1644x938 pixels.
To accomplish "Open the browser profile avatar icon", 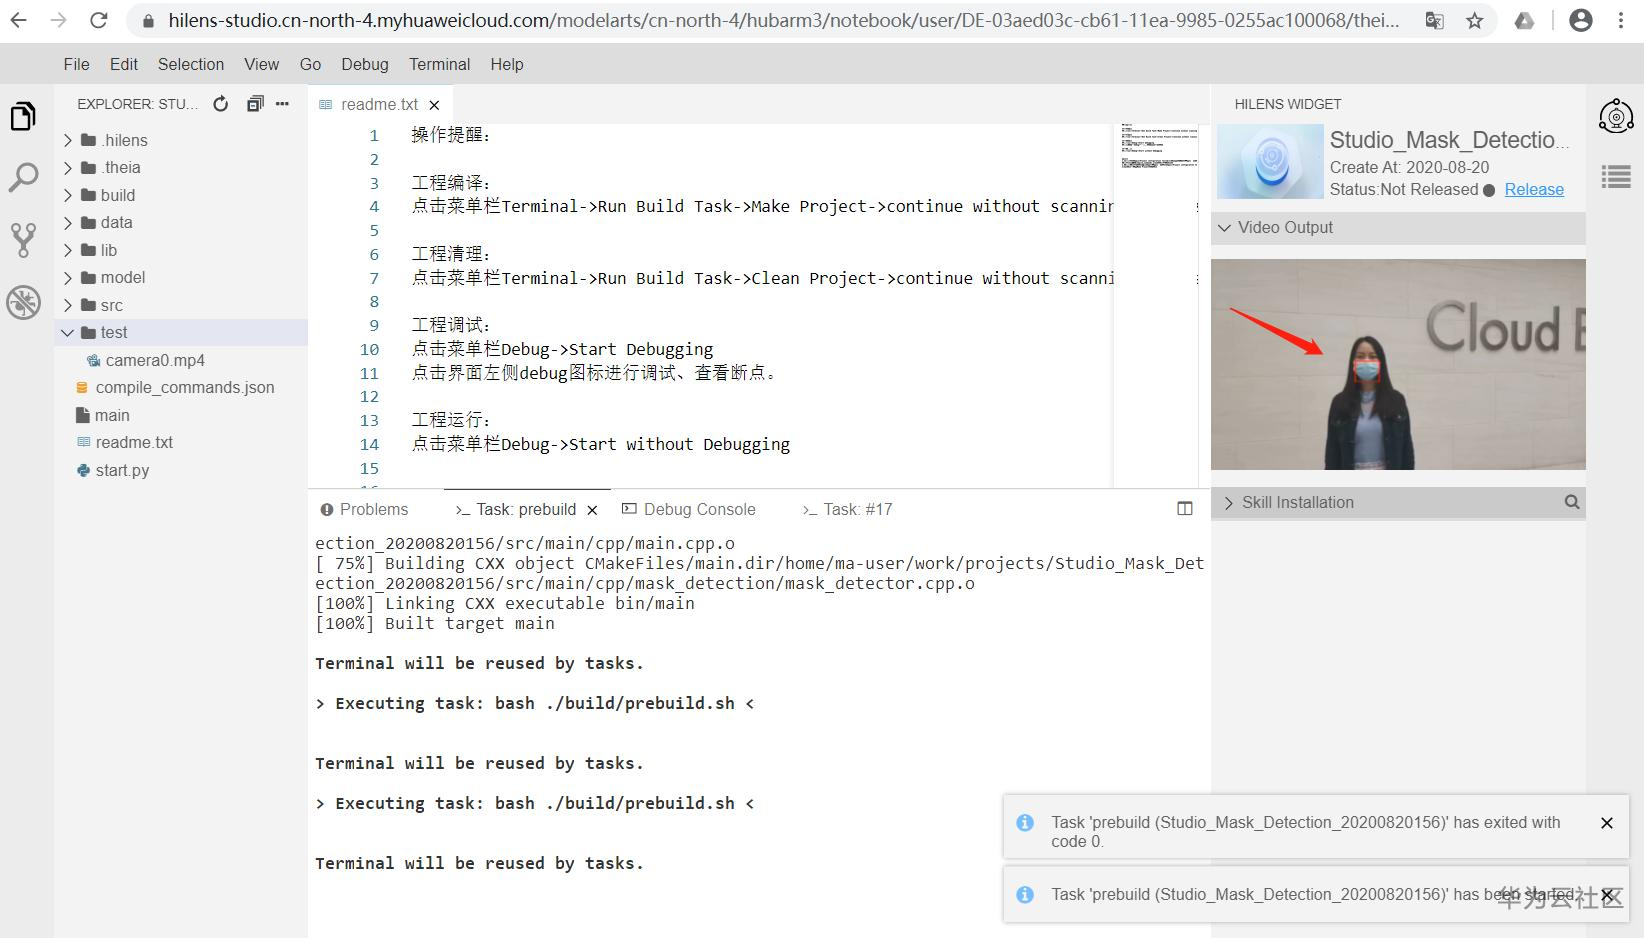I will tap(1581, 20).
